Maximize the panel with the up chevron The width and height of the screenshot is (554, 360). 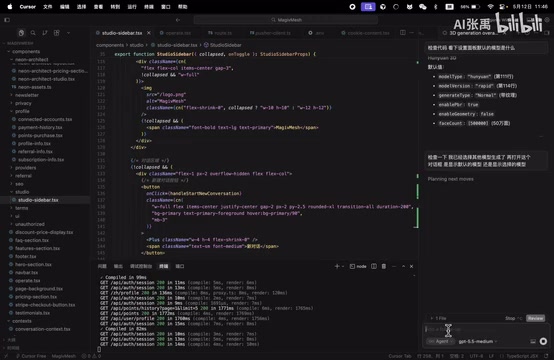tap(403, 266)
